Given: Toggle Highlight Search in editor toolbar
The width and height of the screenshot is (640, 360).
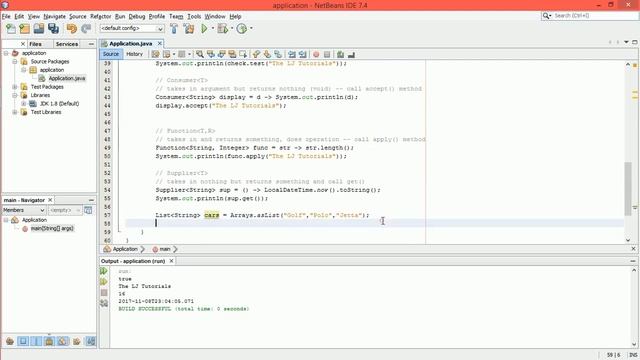Looking at the screenshot, I should click(232, 54).
